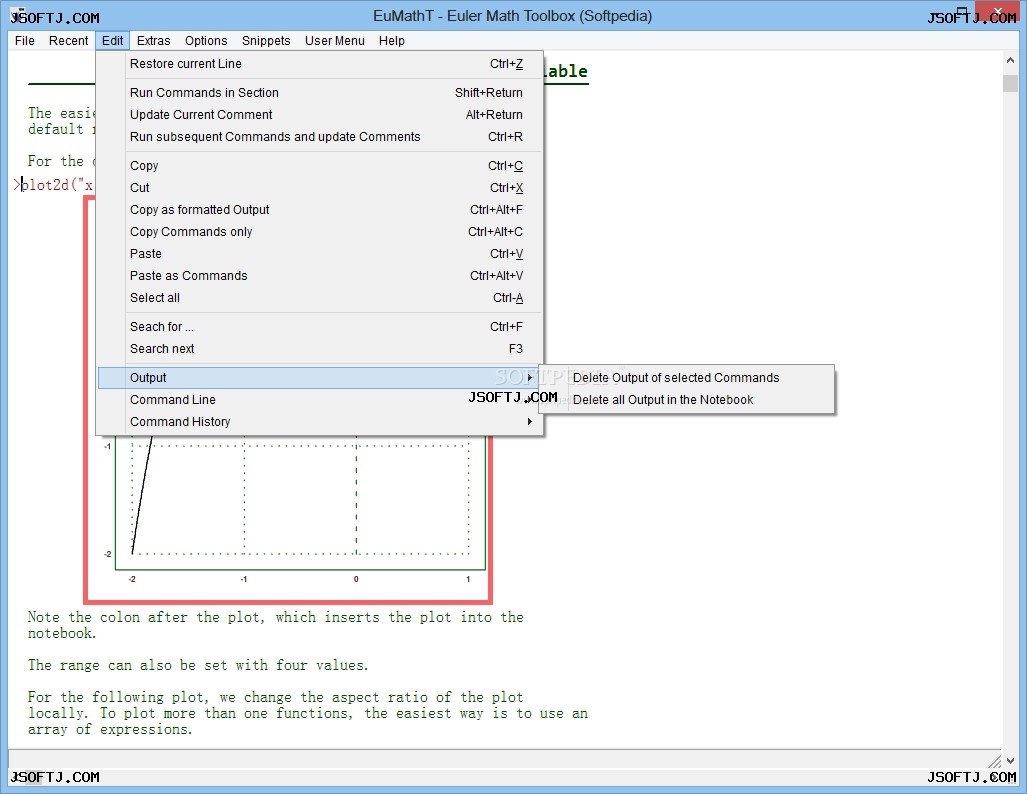Choose Select all
This screenshot has width=1027, height=794.
click(x=320, y=297)
